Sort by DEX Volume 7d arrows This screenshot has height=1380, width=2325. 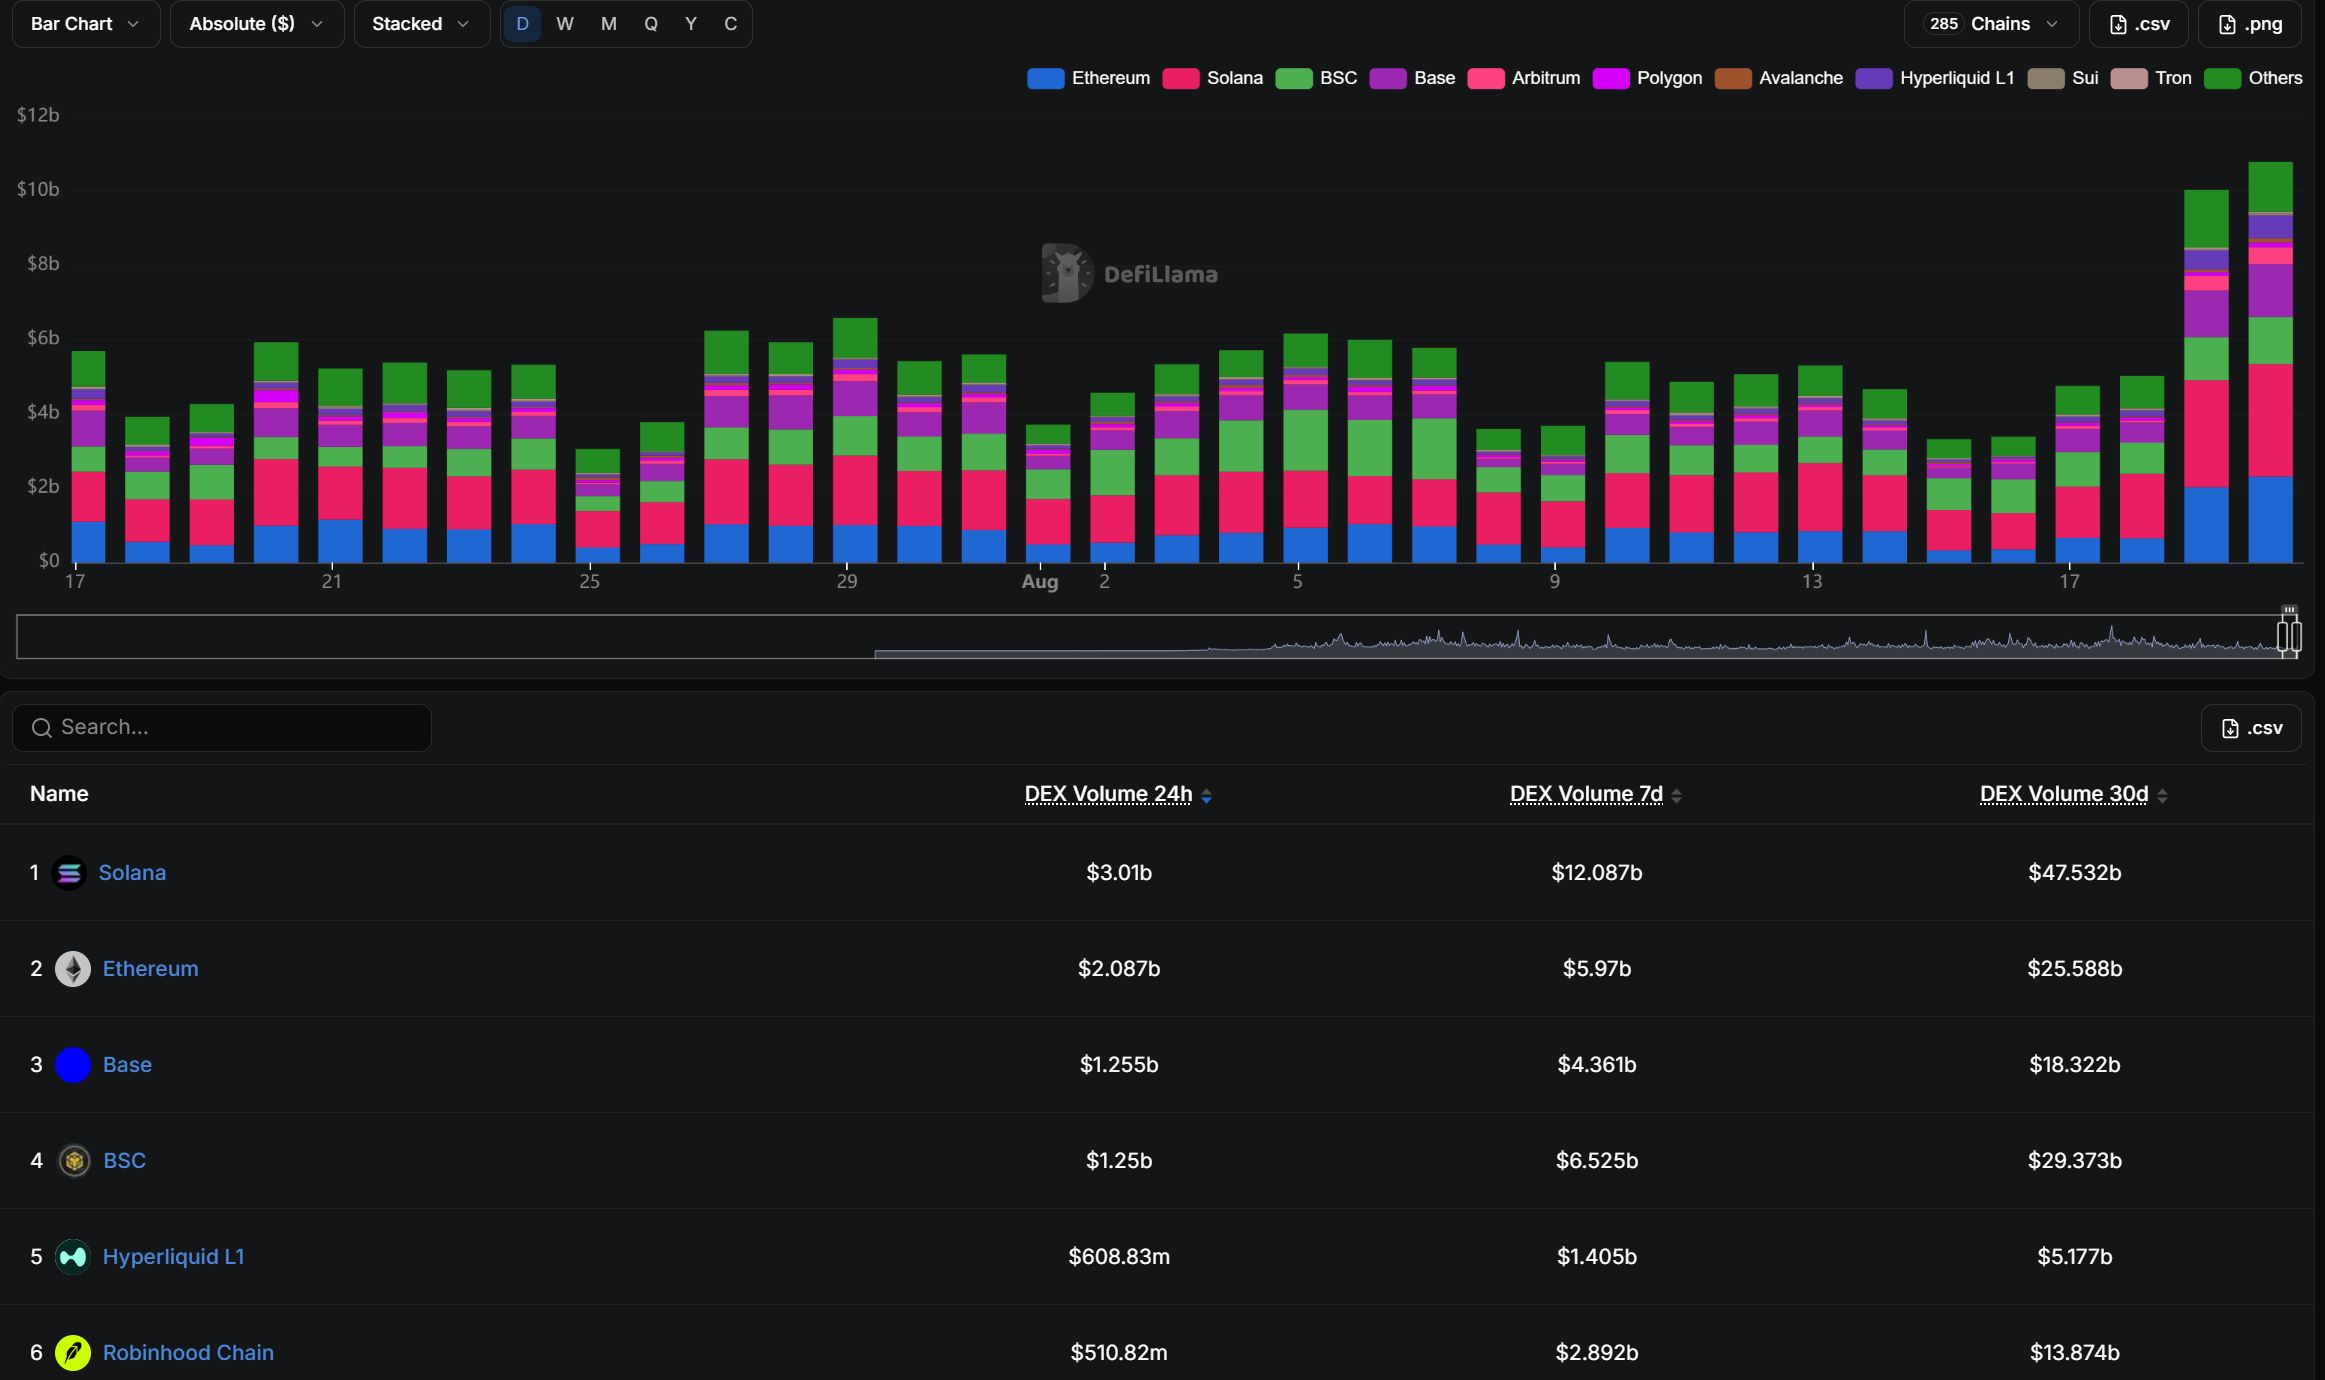(1677, 796)
